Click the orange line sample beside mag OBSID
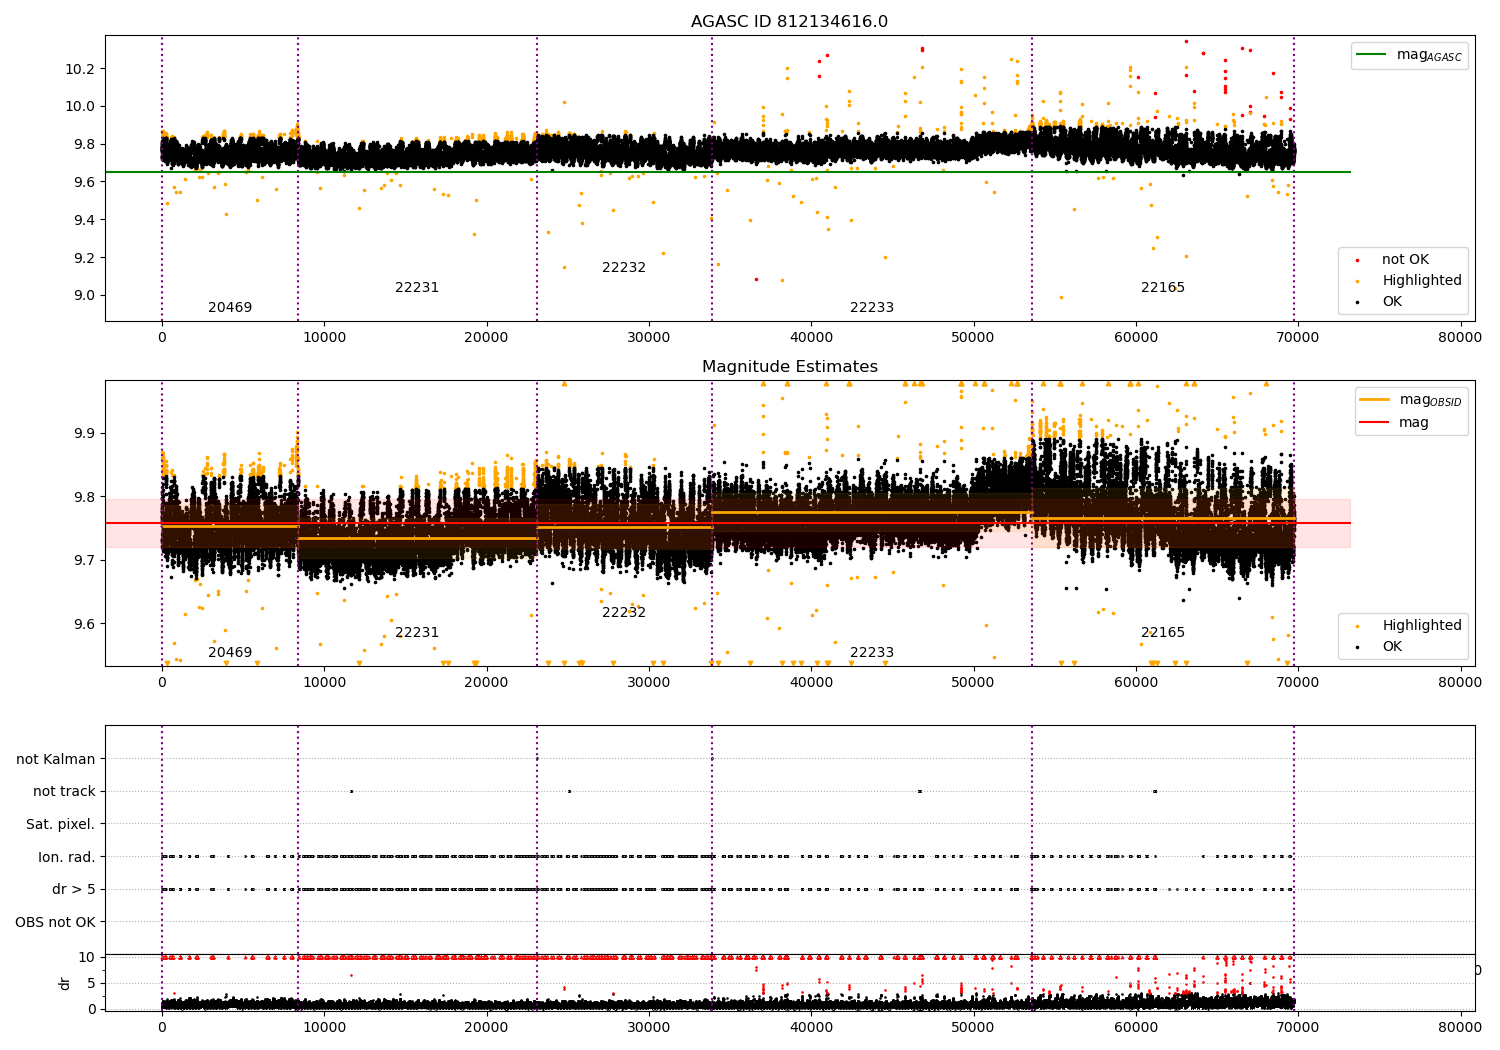 [1375, 400]
